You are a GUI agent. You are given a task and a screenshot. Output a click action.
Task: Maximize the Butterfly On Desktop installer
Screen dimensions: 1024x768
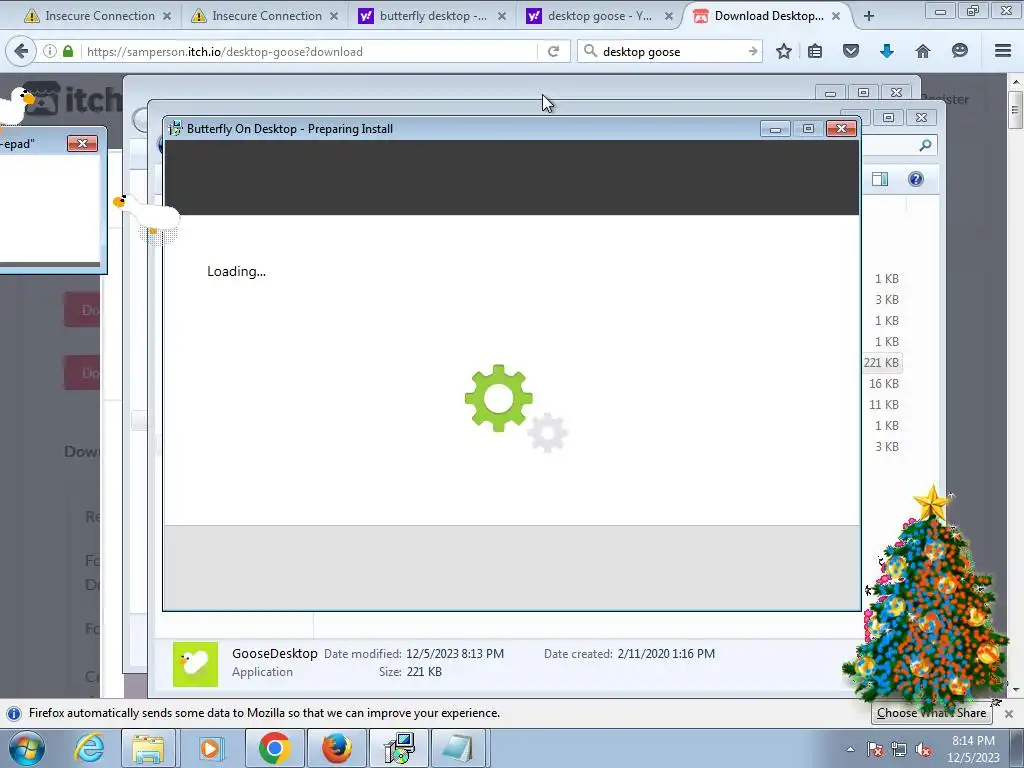[x=808, y=129]
